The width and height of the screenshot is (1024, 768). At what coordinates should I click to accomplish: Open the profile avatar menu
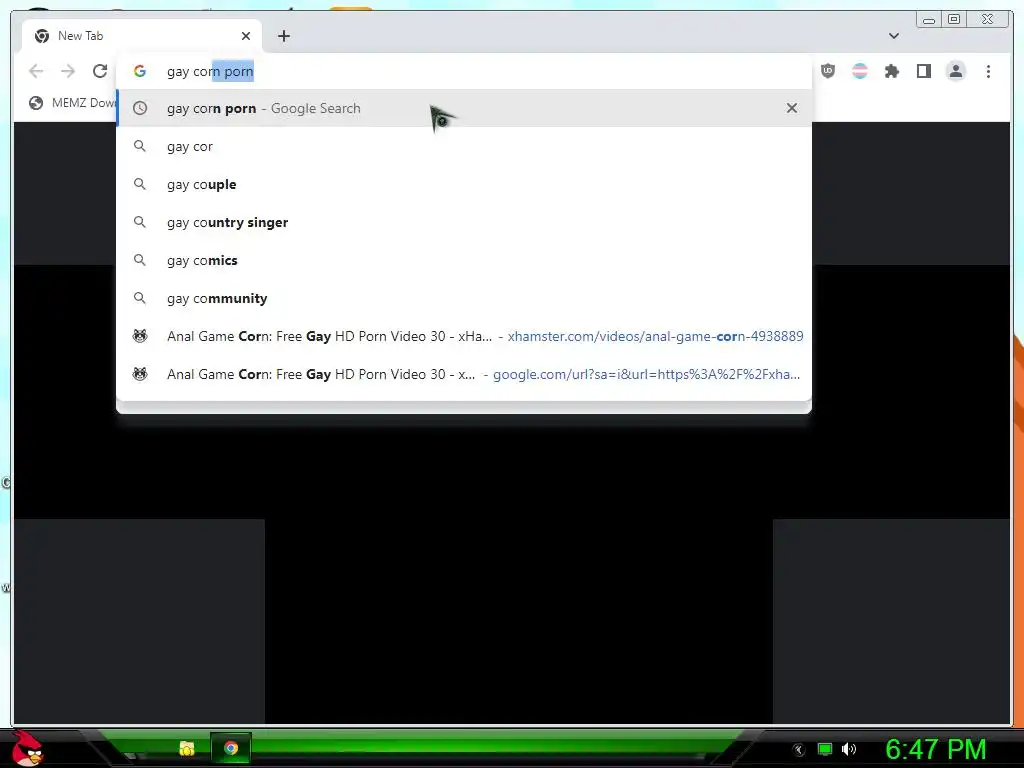[955, 71]
